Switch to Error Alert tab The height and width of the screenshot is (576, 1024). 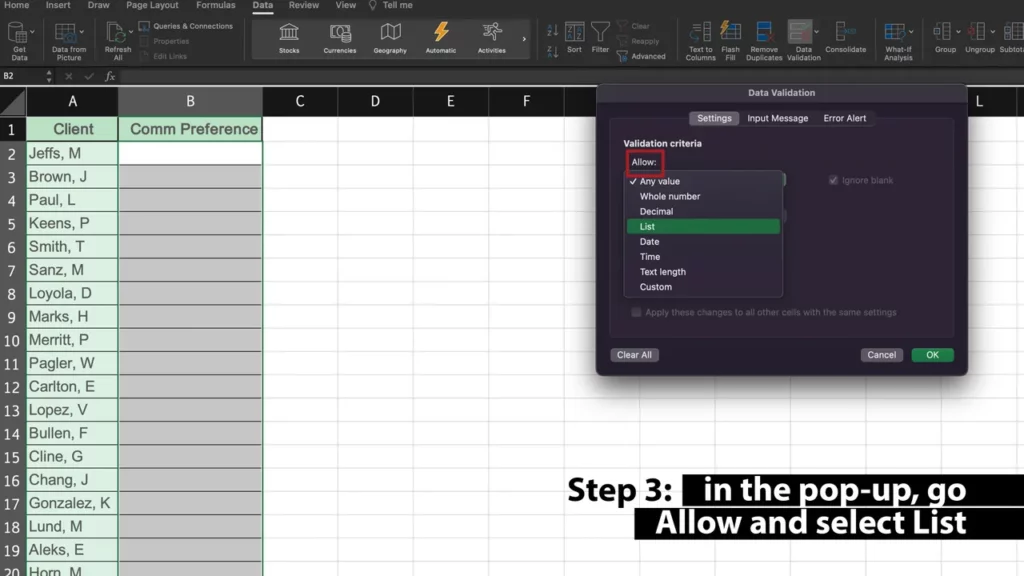(844, 118)
